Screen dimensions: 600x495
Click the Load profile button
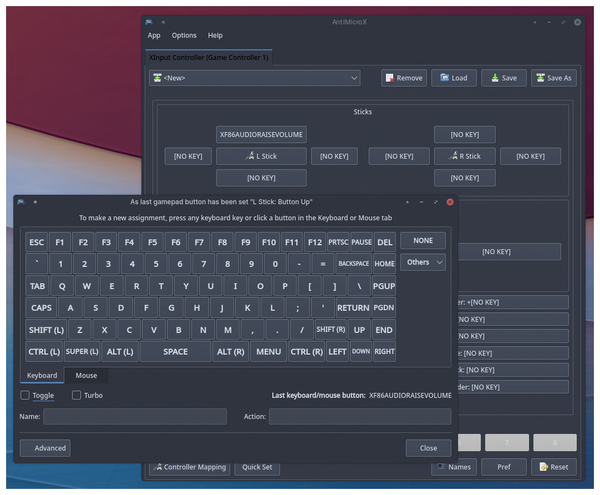[454, 78]
